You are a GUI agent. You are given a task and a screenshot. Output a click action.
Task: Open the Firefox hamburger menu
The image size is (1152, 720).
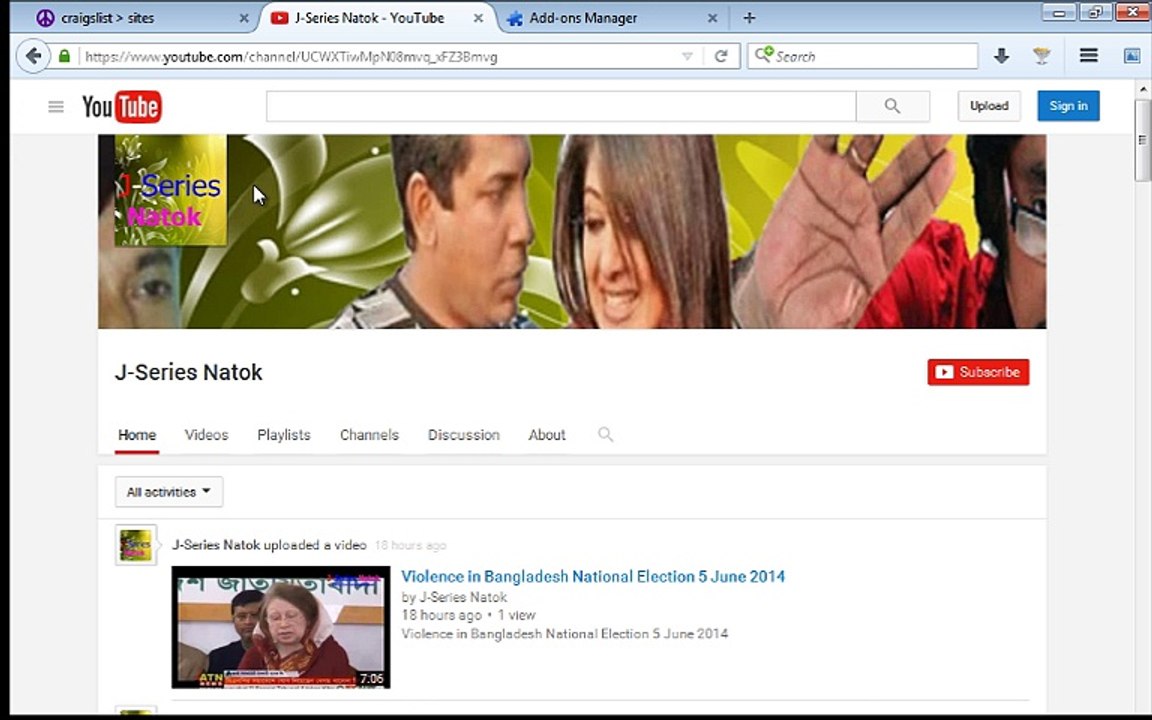[1089, 56]
